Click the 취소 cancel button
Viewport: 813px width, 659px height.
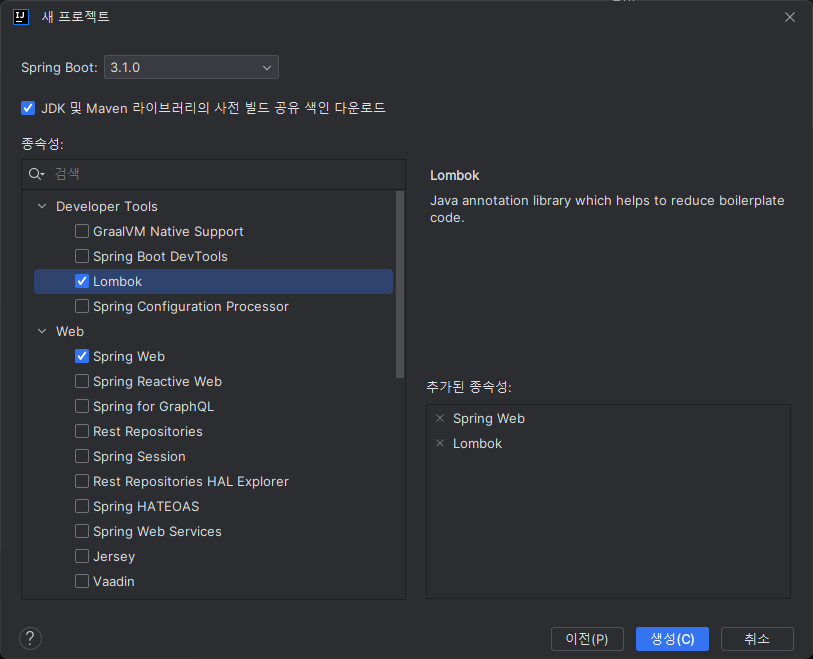tap(757, 639)
